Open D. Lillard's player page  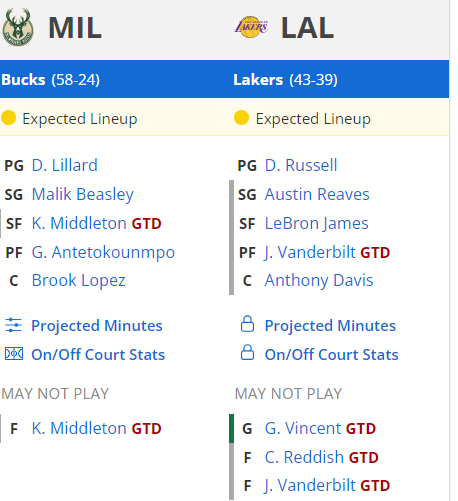coord(65,165)
